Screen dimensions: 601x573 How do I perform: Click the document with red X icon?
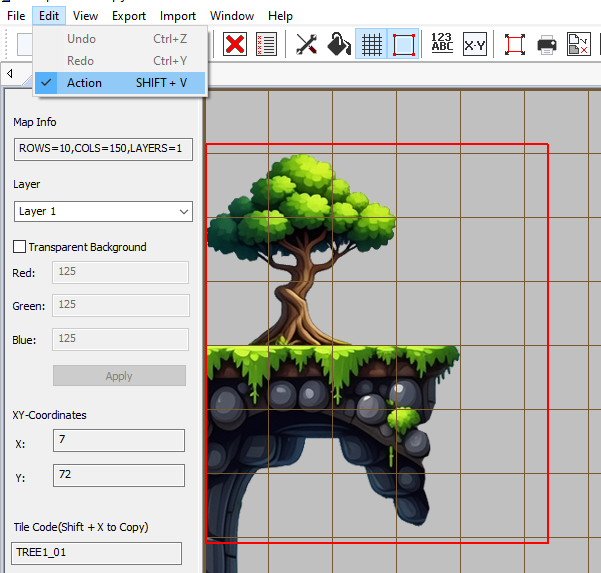[578, 44]
